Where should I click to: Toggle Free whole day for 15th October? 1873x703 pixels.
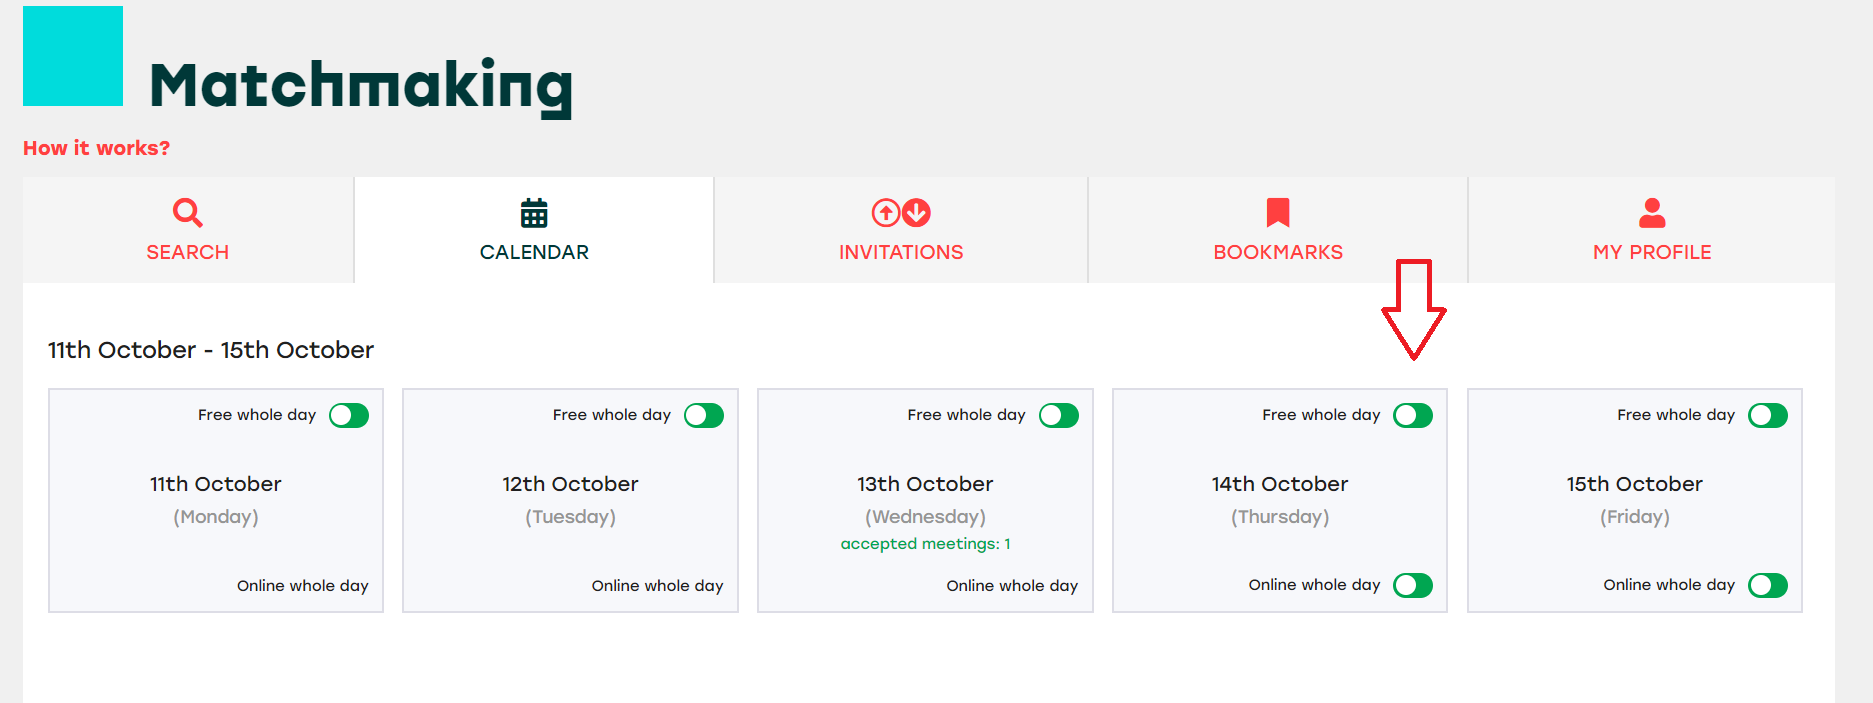pos(1768,415)
